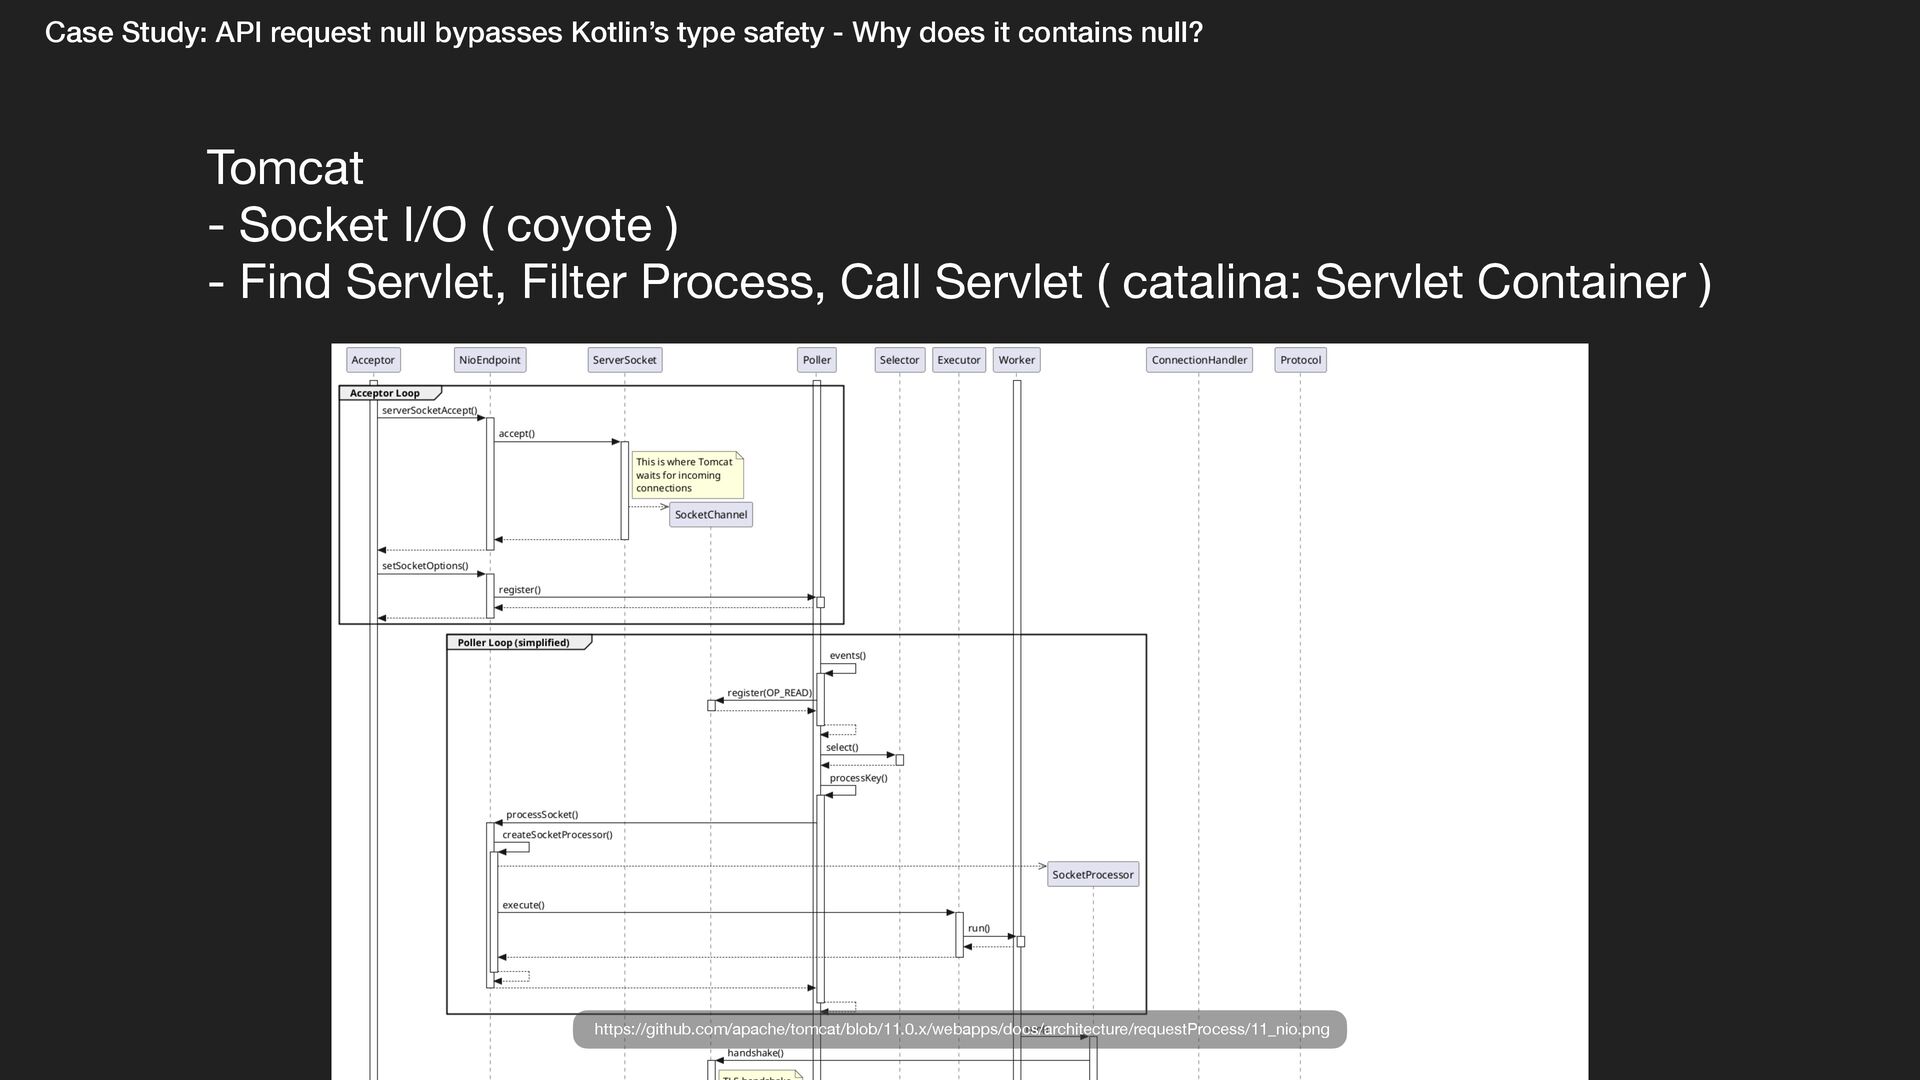The width and height of the screenshot is (1920, 1080).
Task: Click the Executor participant box
Action: 958,360
